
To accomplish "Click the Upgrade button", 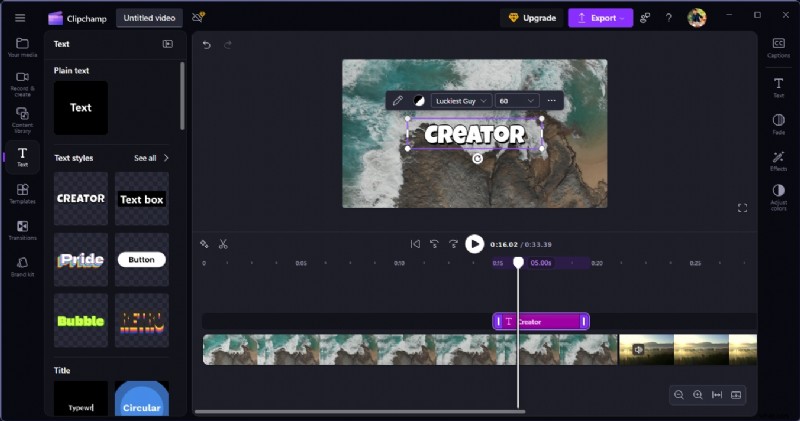I will [x=531, y=18].
